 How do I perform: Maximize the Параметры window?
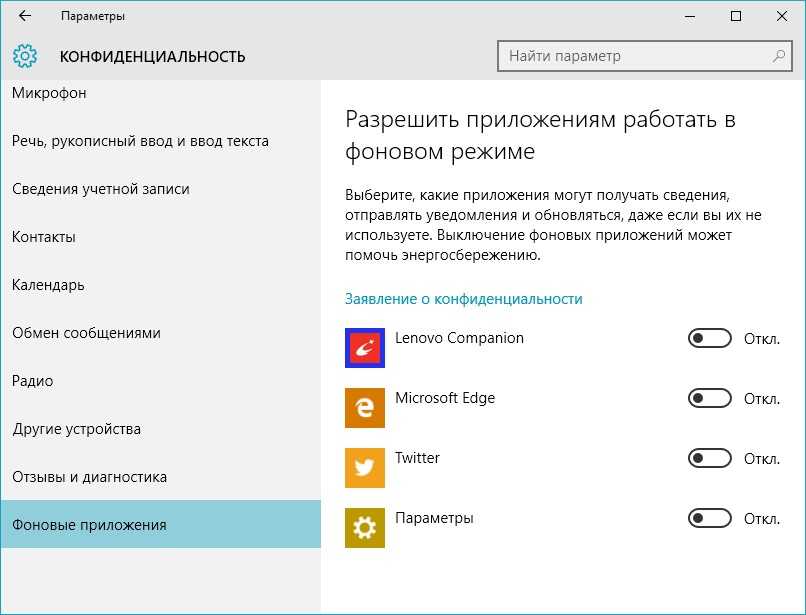click(x=736, y=16)
